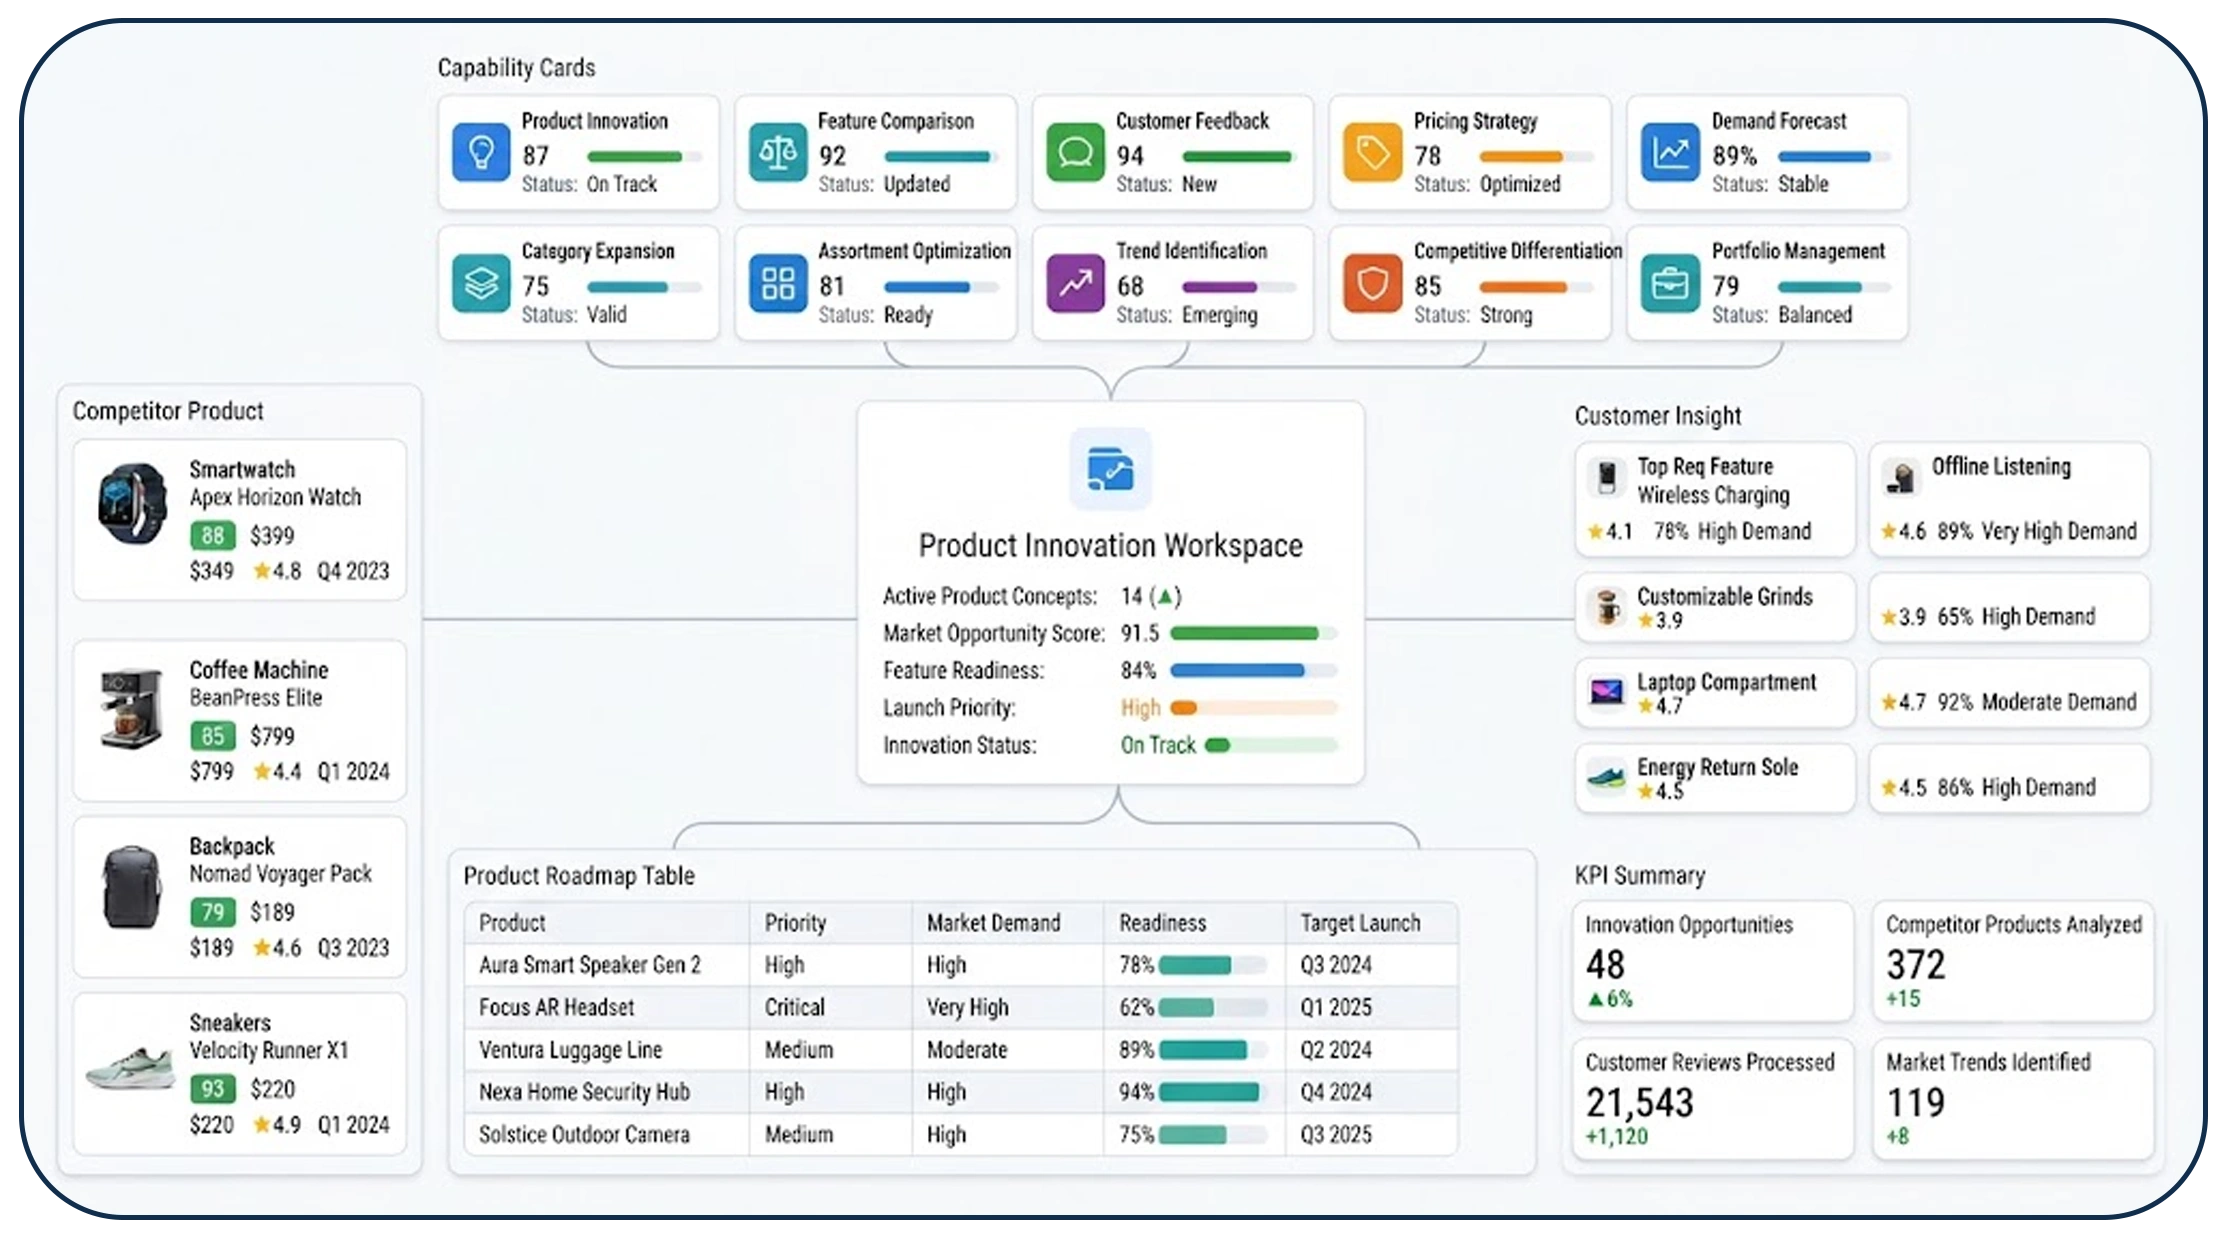Click the Pricing Strategy orange progress bar

tap(1536, 156)
